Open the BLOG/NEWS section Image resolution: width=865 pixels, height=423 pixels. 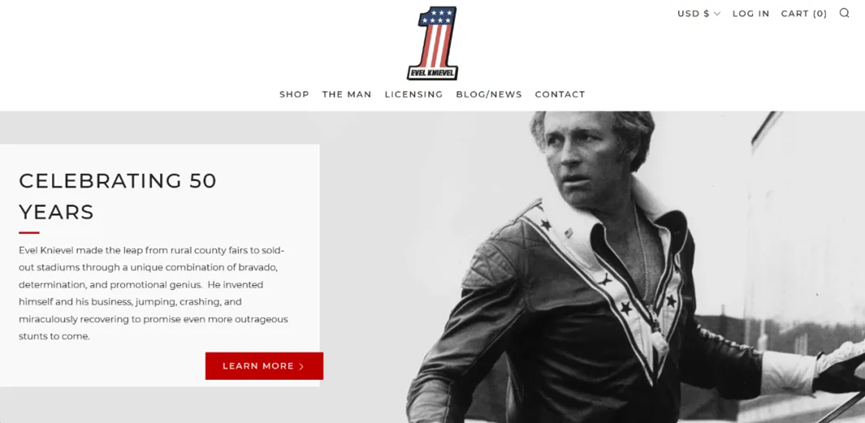pos(489,94)
